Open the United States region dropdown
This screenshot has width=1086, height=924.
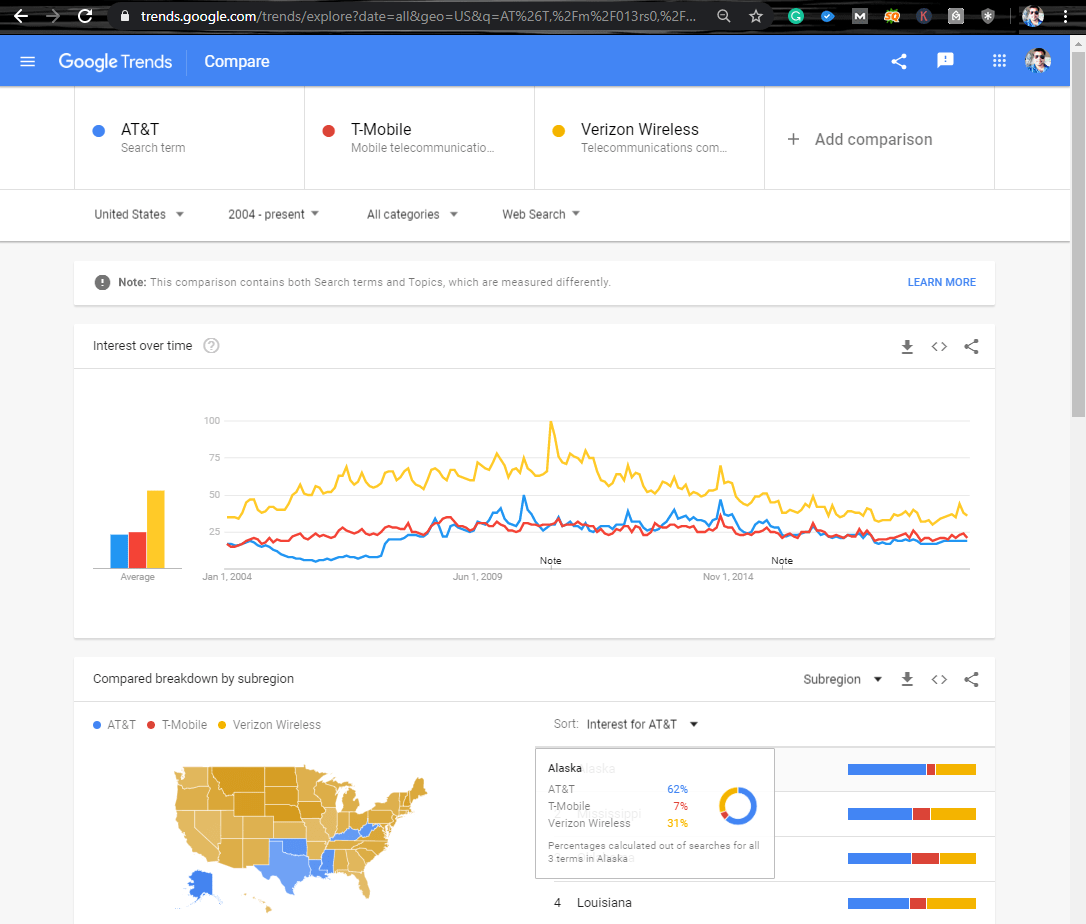[139, 214]
